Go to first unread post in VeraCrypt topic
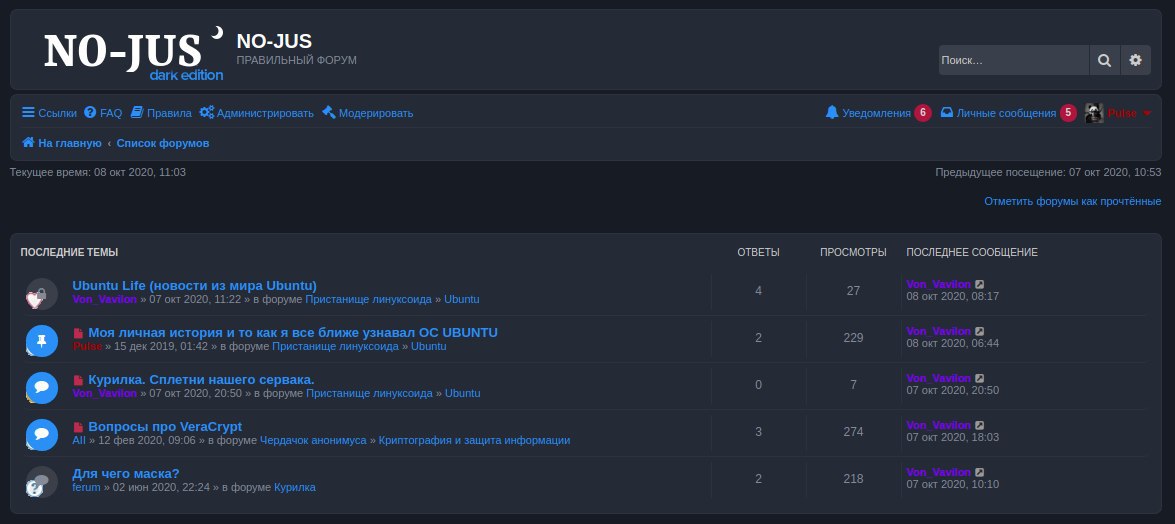 pos(79,427)
